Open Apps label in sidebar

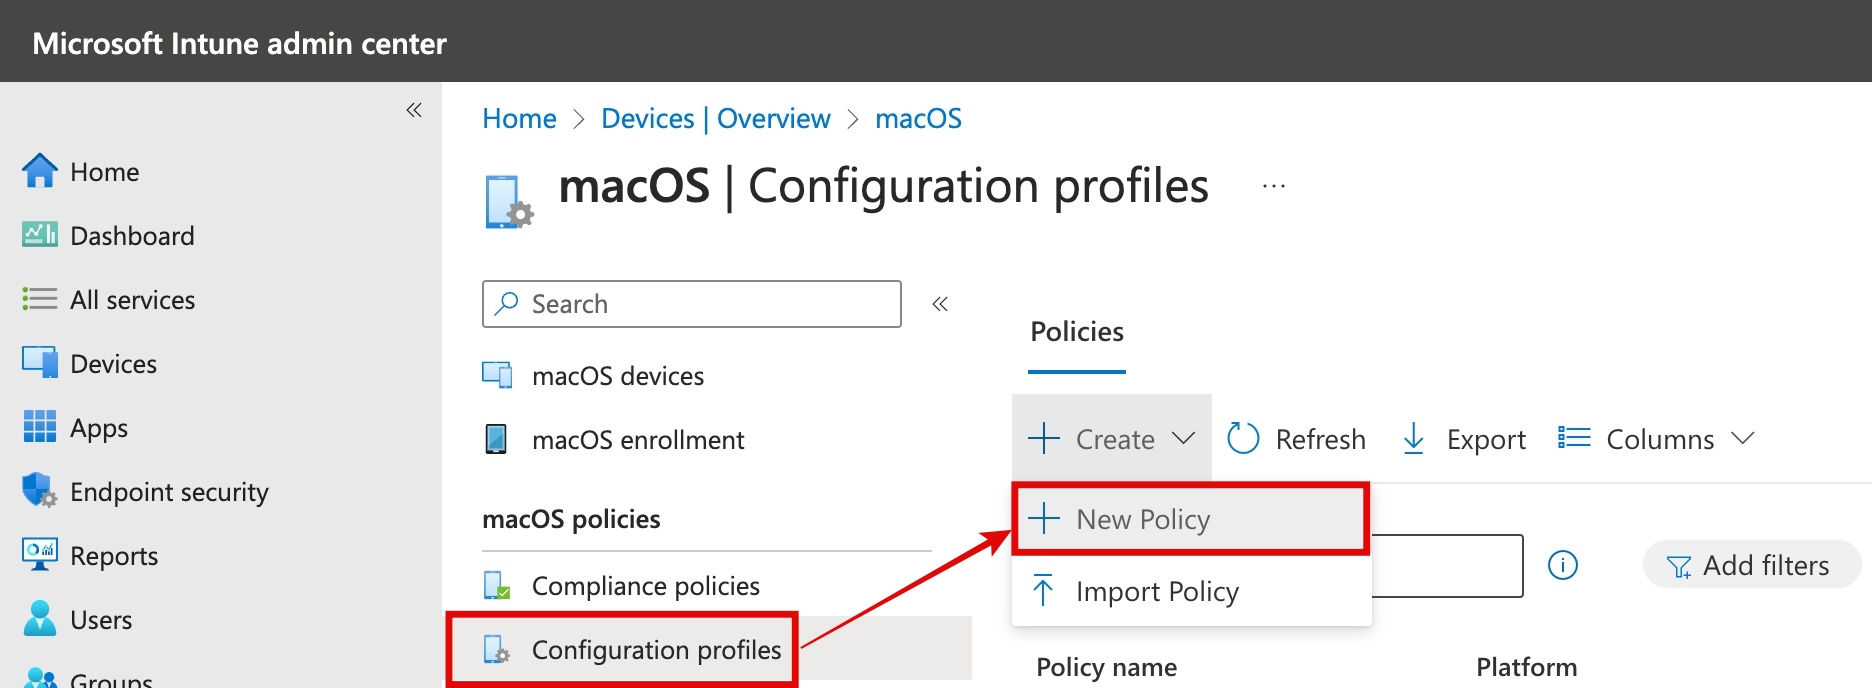click(x=99, y=428)
